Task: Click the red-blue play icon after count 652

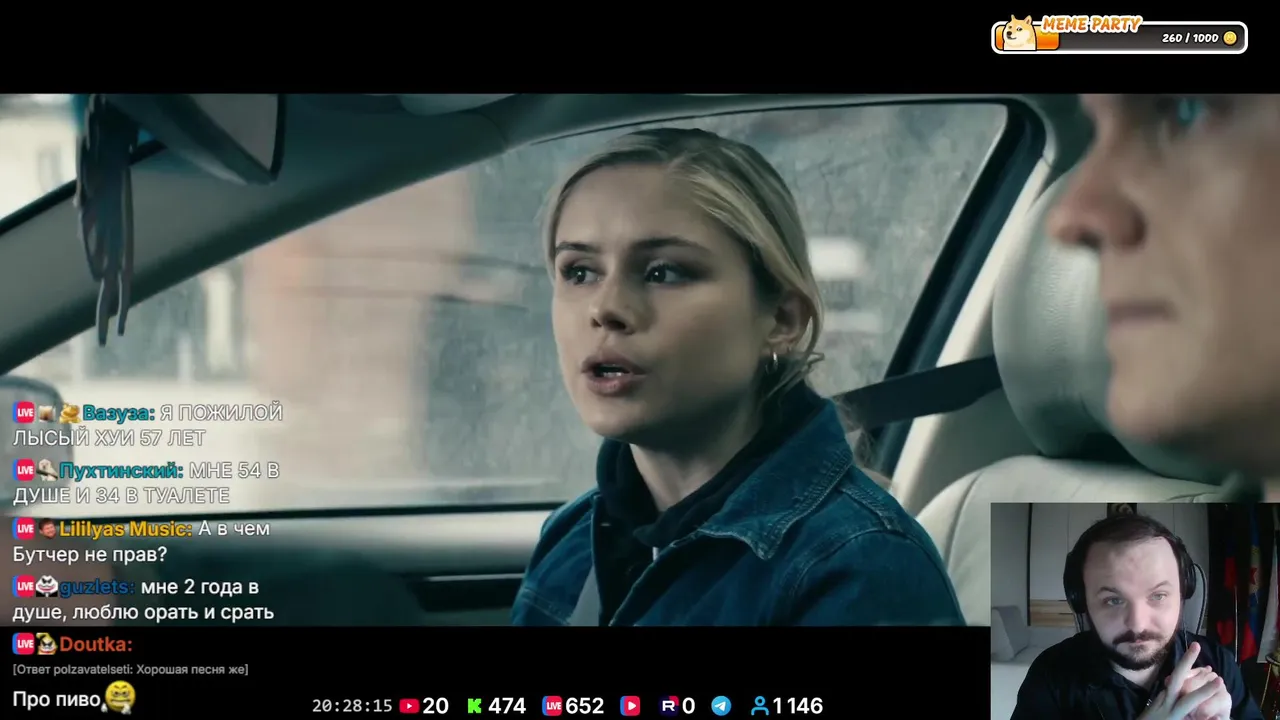Action: [x=630, y=706]
